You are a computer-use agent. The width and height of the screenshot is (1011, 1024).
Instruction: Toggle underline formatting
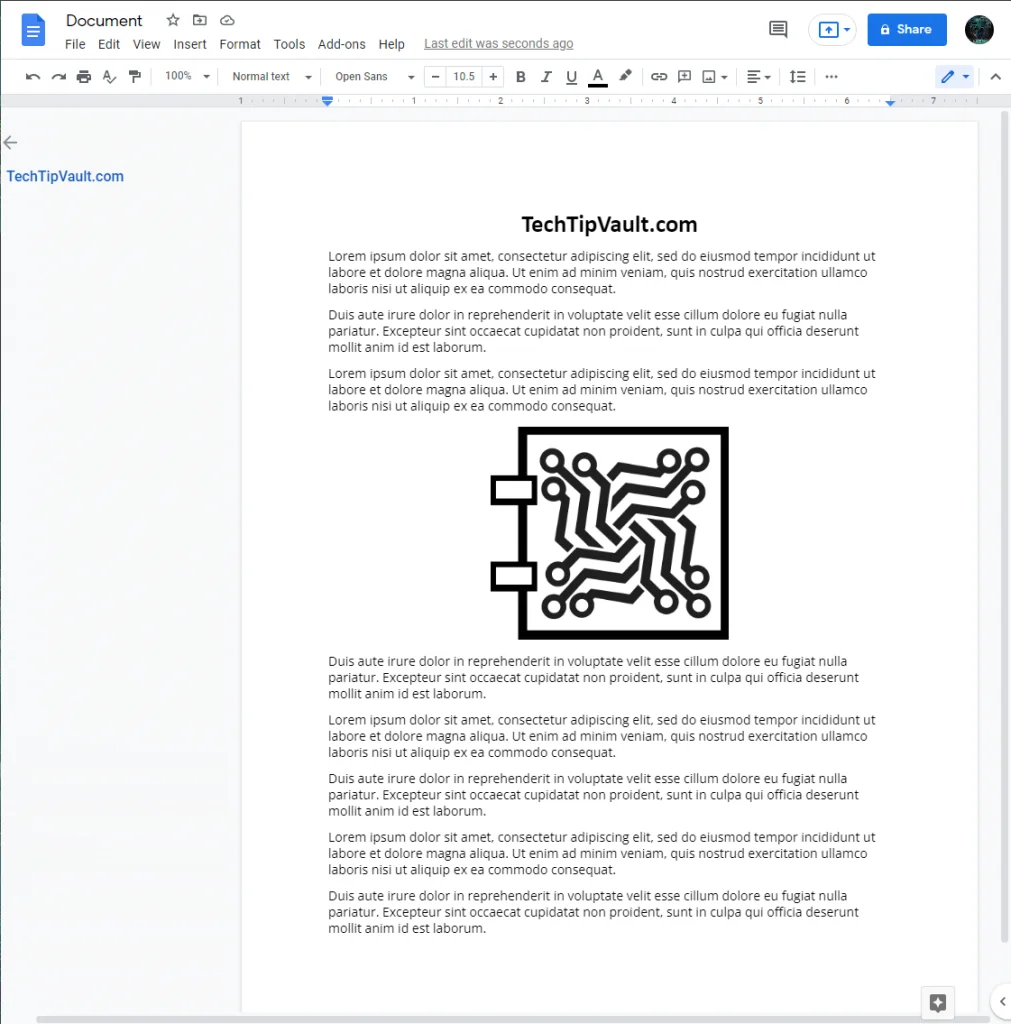click(571, 77)
